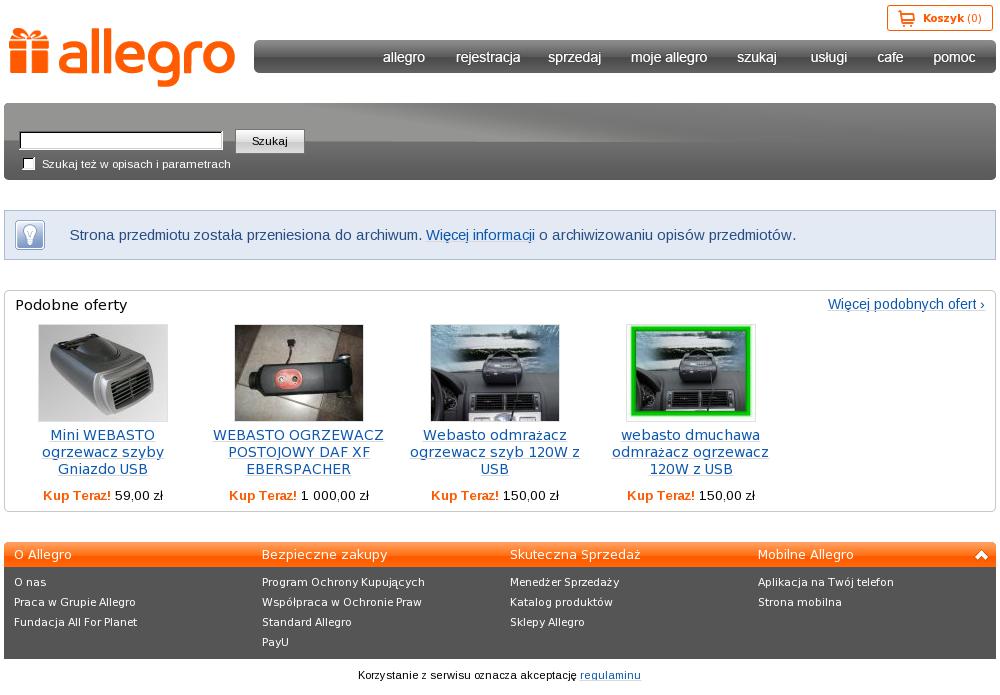Visit 'cafe' from the navigation bar
Screen dimensions: 1000x695
point(890,57)
